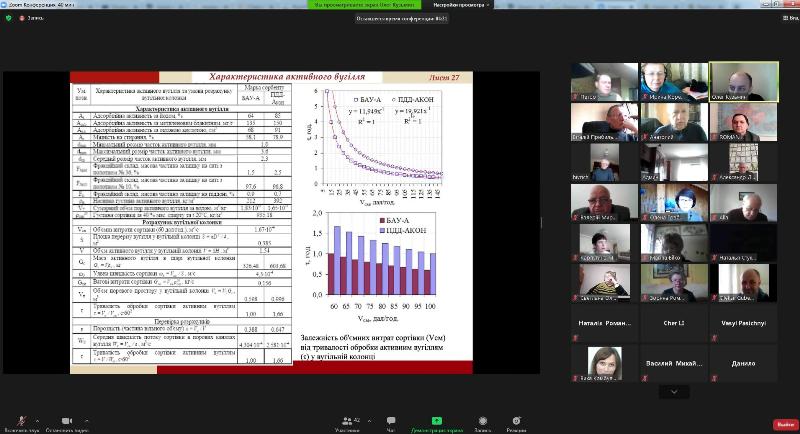Viewport: 800px width, 434px height.
Task: Click the slide title 'Характеристика активного вугілля'
Action: 287,77
